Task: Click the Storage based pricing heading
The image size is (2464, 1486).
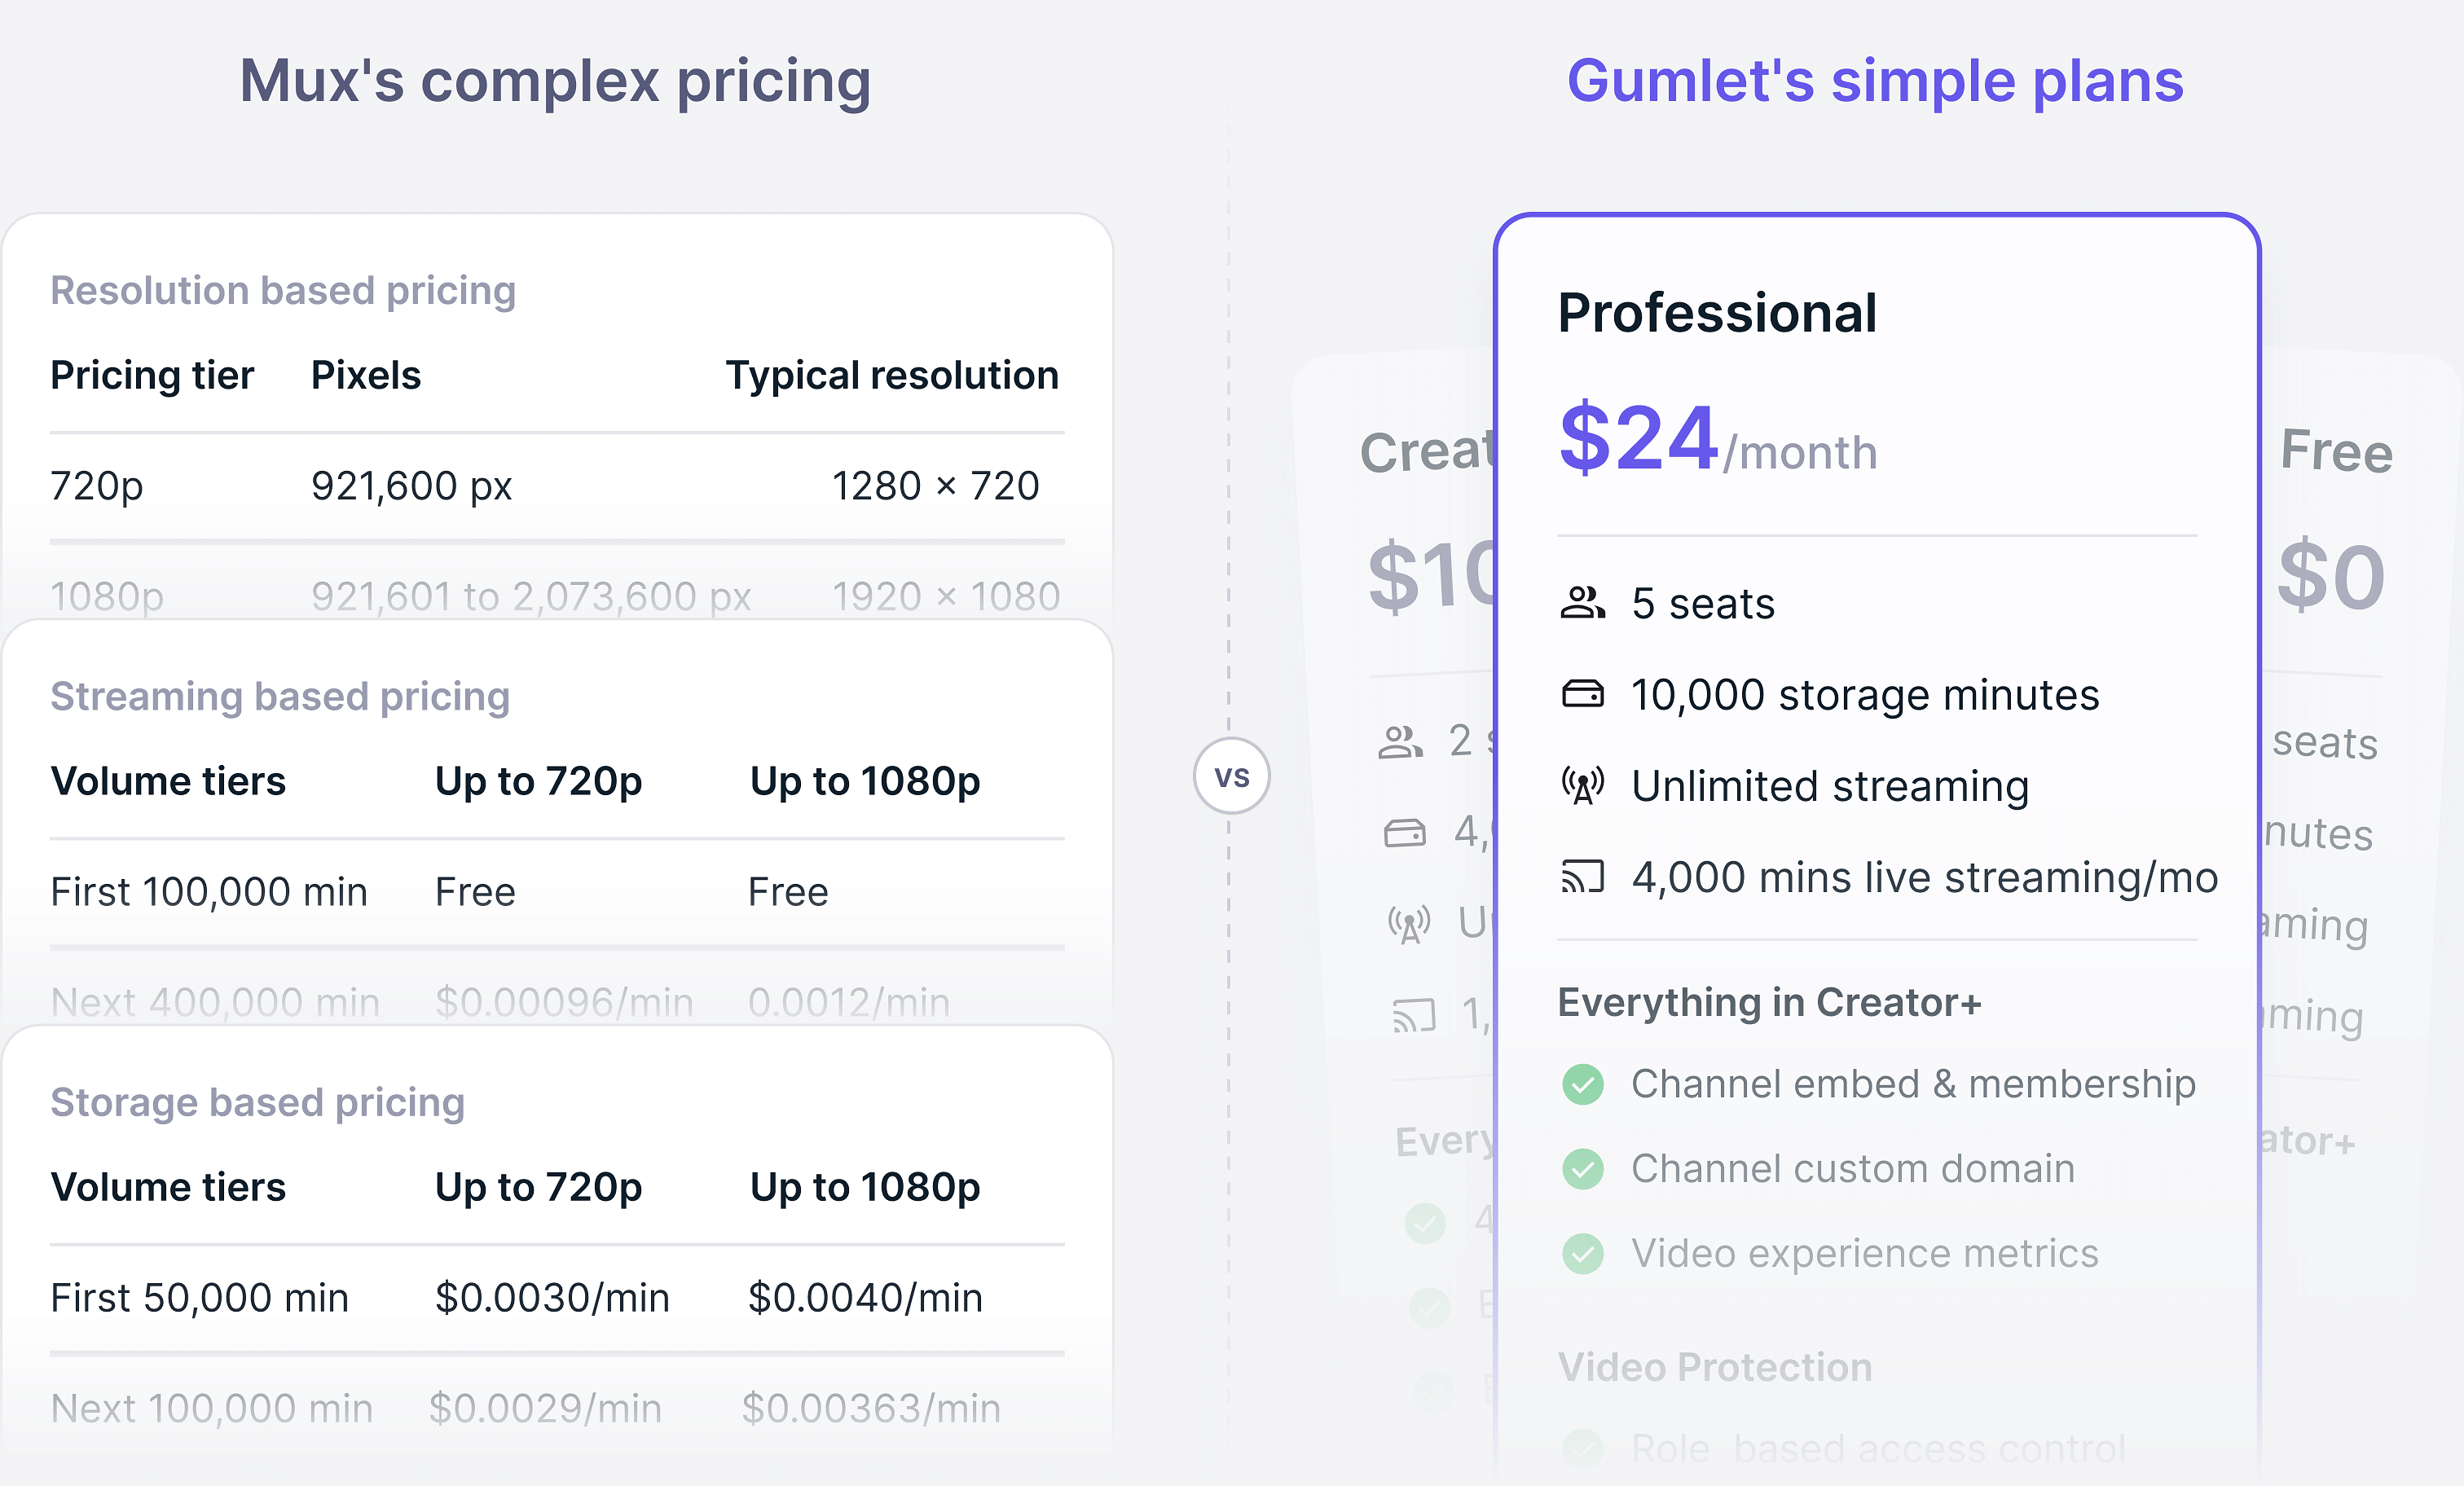Action: pyautogui.click(x=257, y=1102)
